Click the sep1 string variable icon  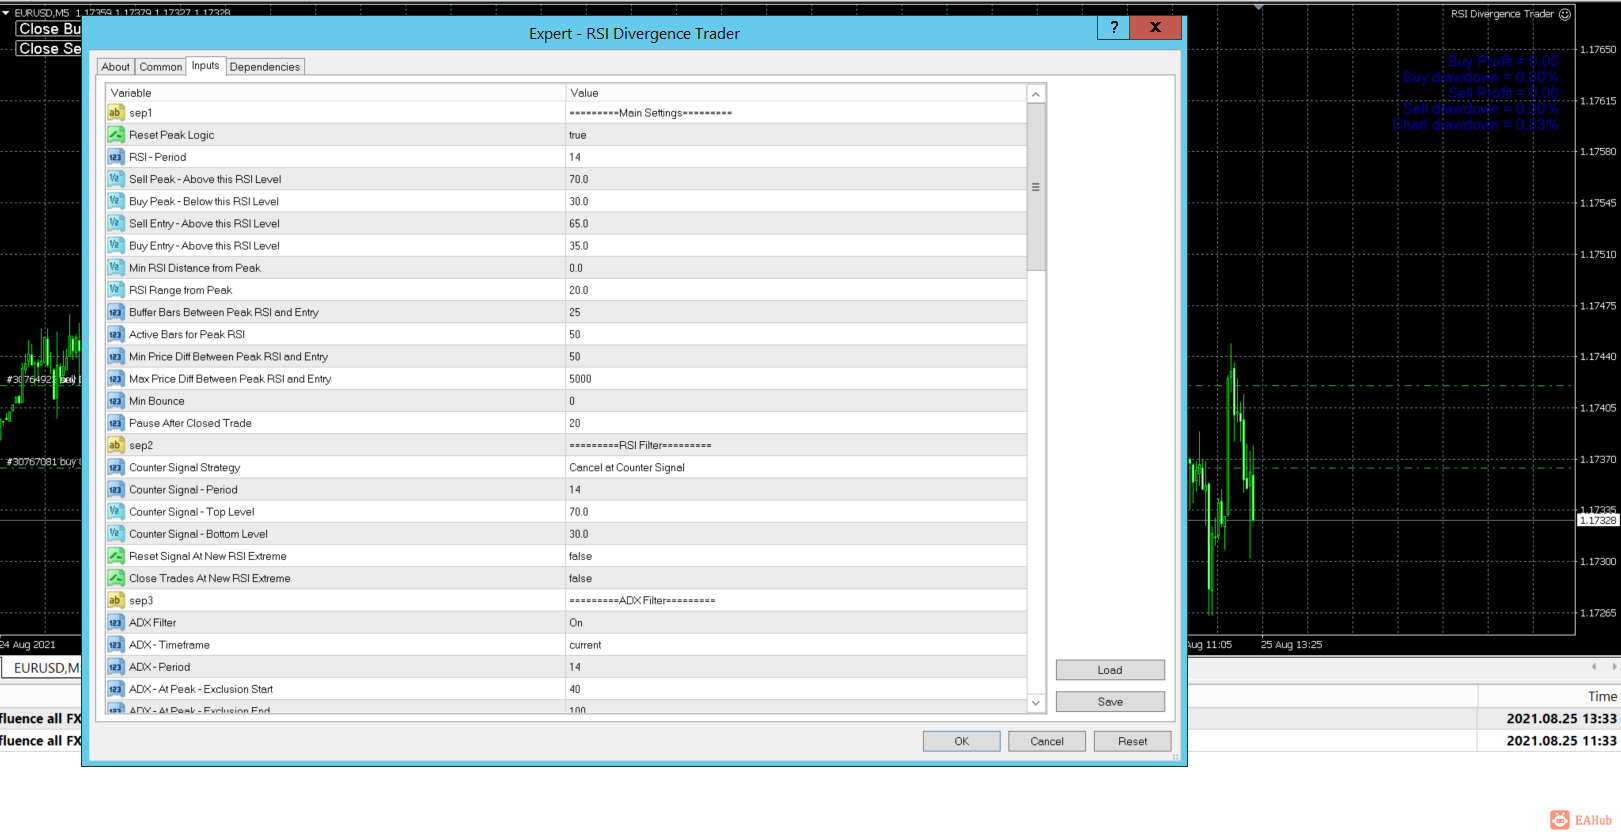[116, 113]
